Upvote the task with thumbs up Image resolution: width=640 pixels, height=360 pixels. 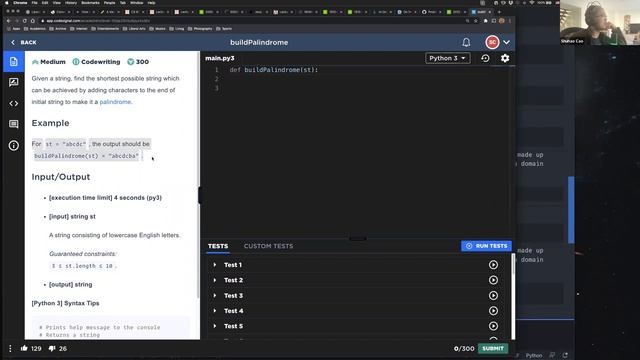pos(24,348)
